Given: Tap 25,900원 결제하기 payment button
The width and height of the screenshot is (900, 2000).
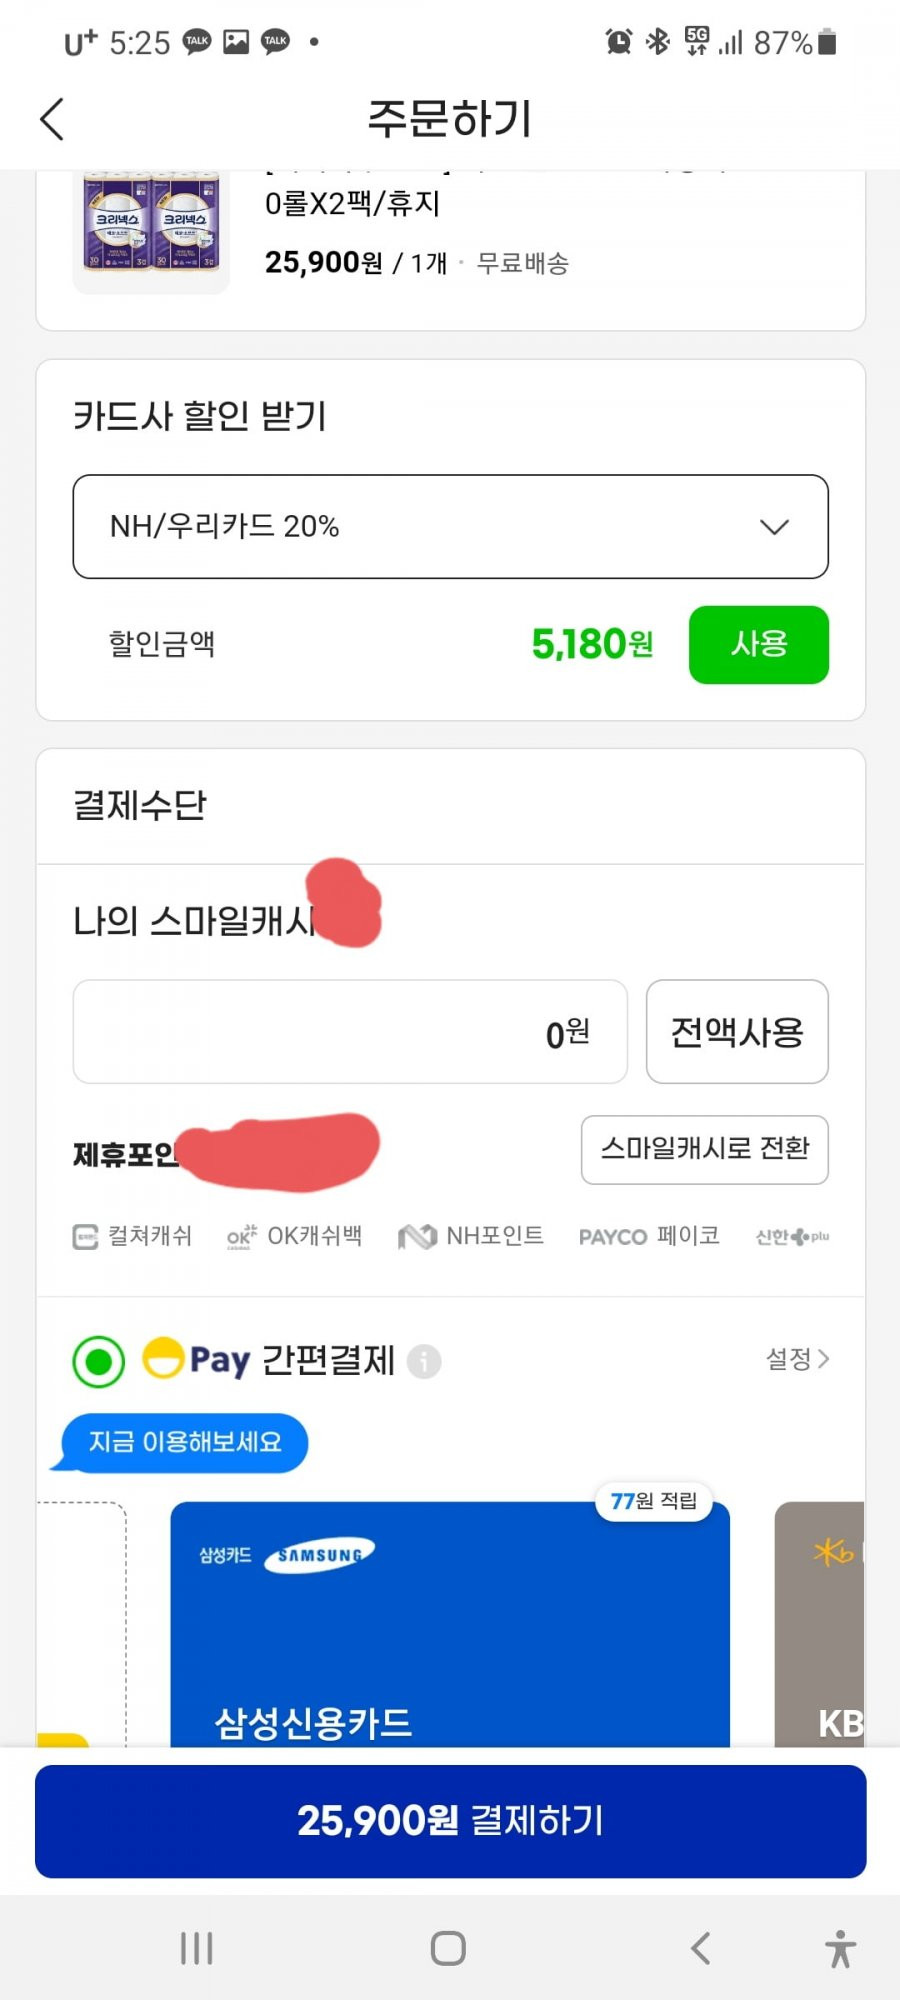Looking at the screenshot, I should click(x=450, y=1821).
